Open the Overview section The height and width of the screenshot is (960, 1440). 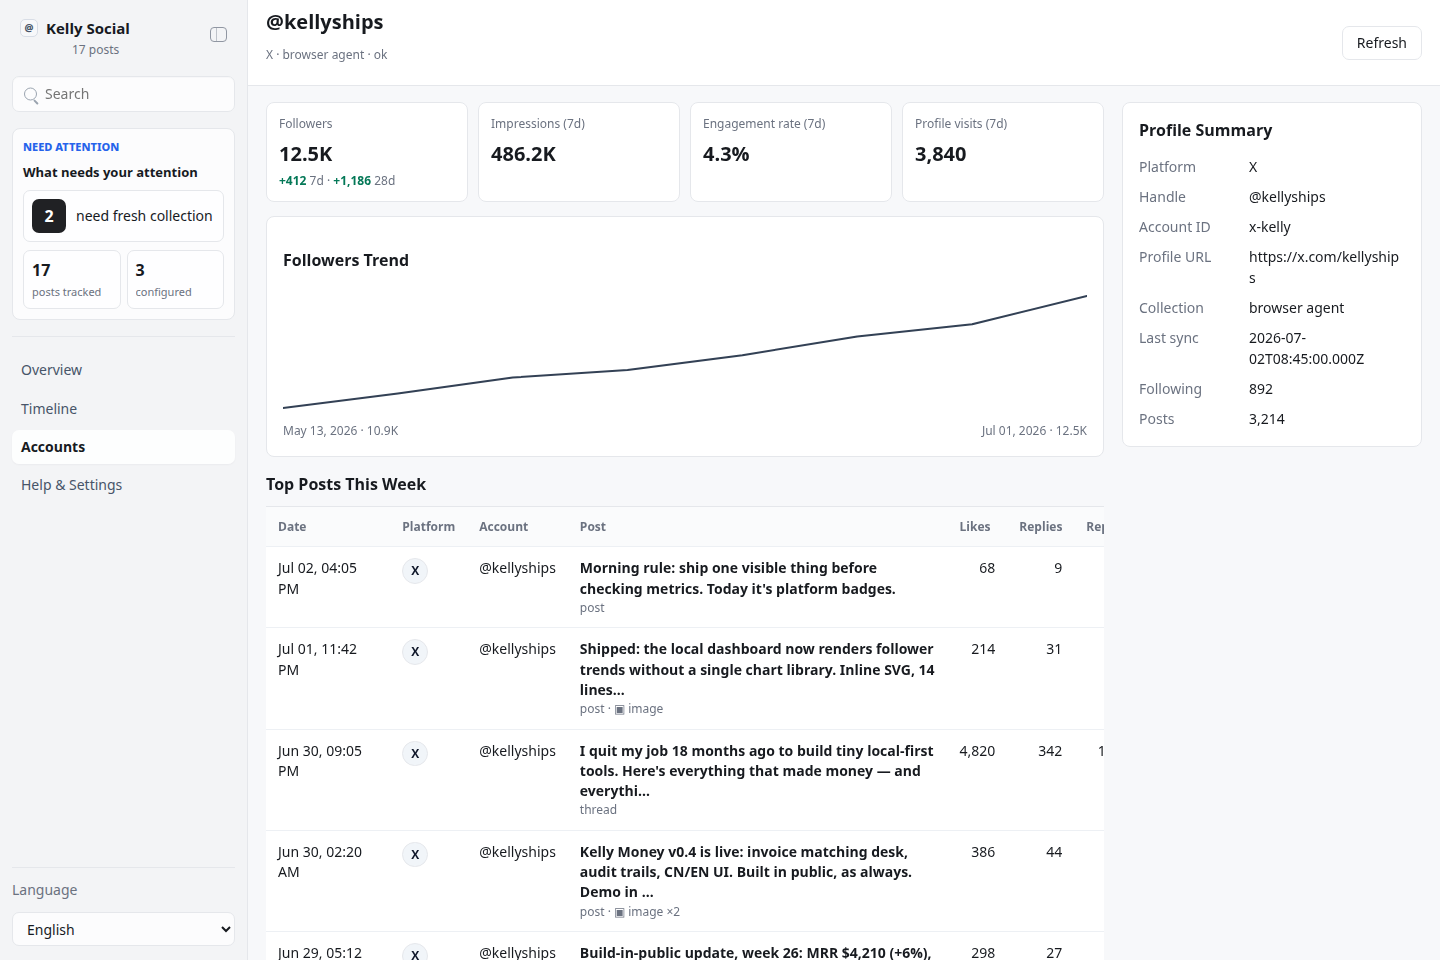click(123, 370)
